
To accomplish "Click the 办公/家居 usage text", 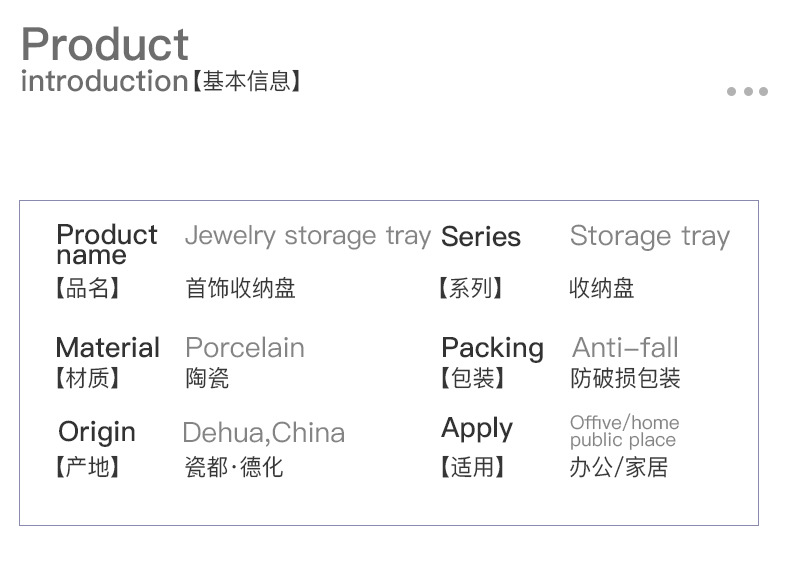I will tap(618, 467).
